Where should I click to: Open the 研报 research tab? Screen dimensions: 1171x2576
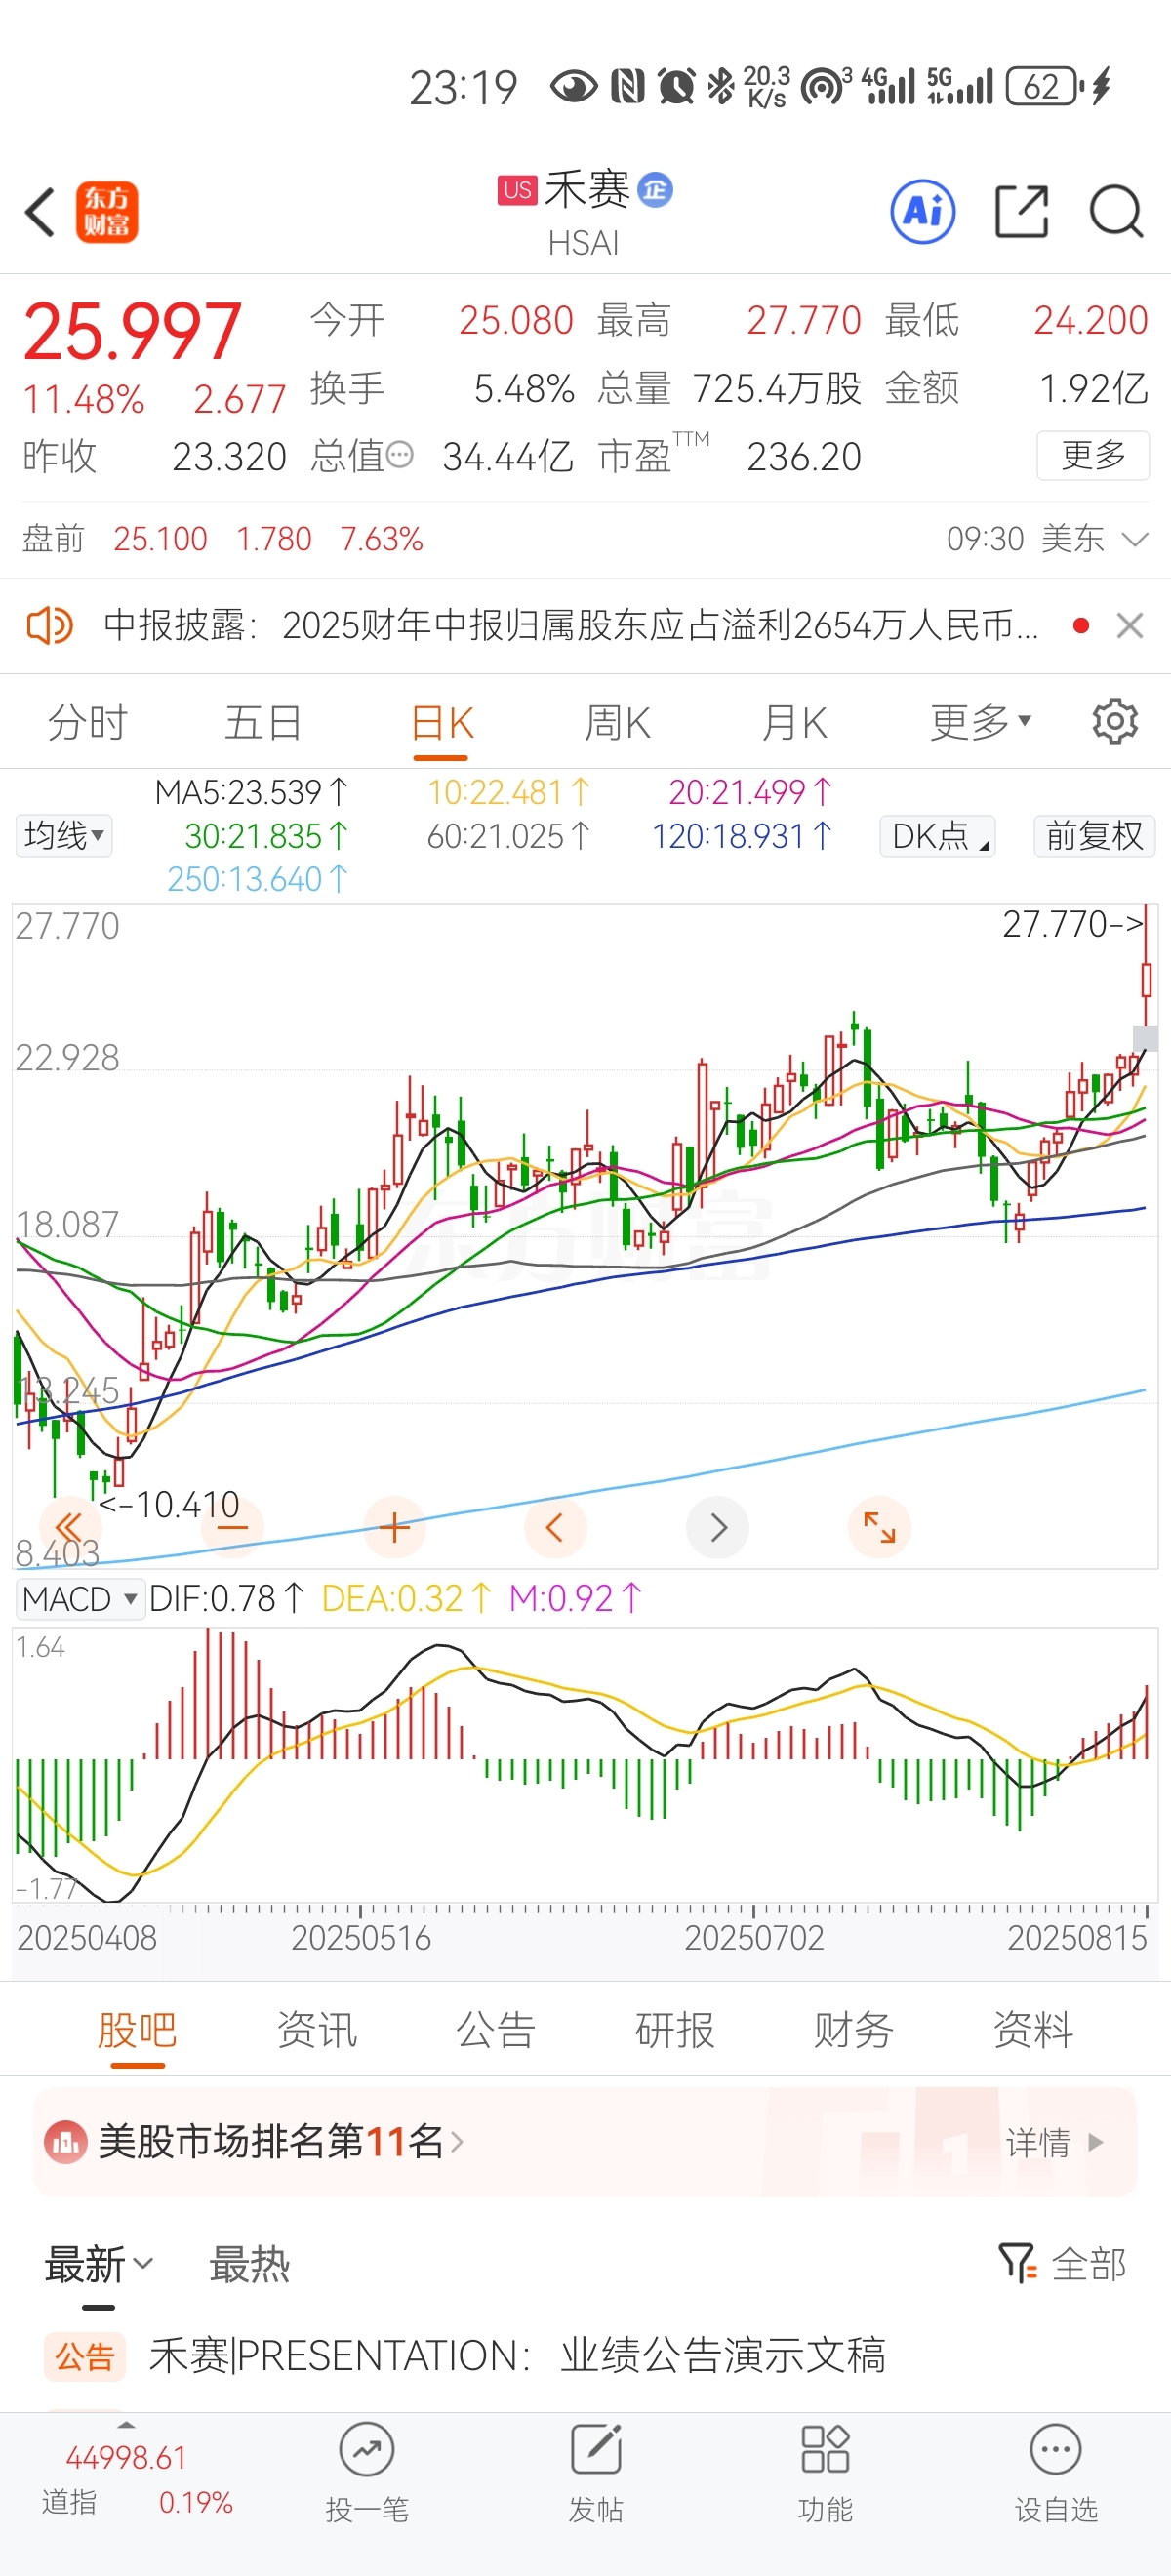point(675,2030)
